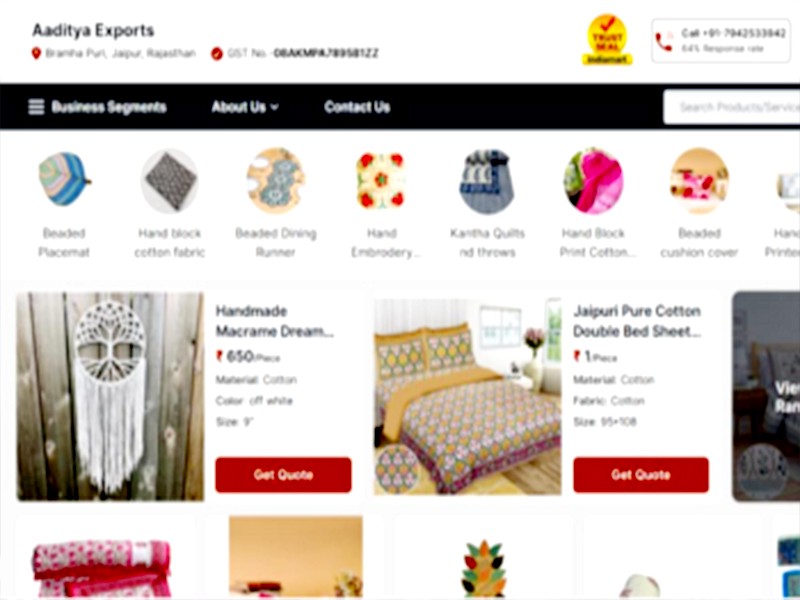Screen dimensions: 800x600
Task: Open the Beaded Dining Runner category icon
Action: pyautogui.click(x=276, y=180)
